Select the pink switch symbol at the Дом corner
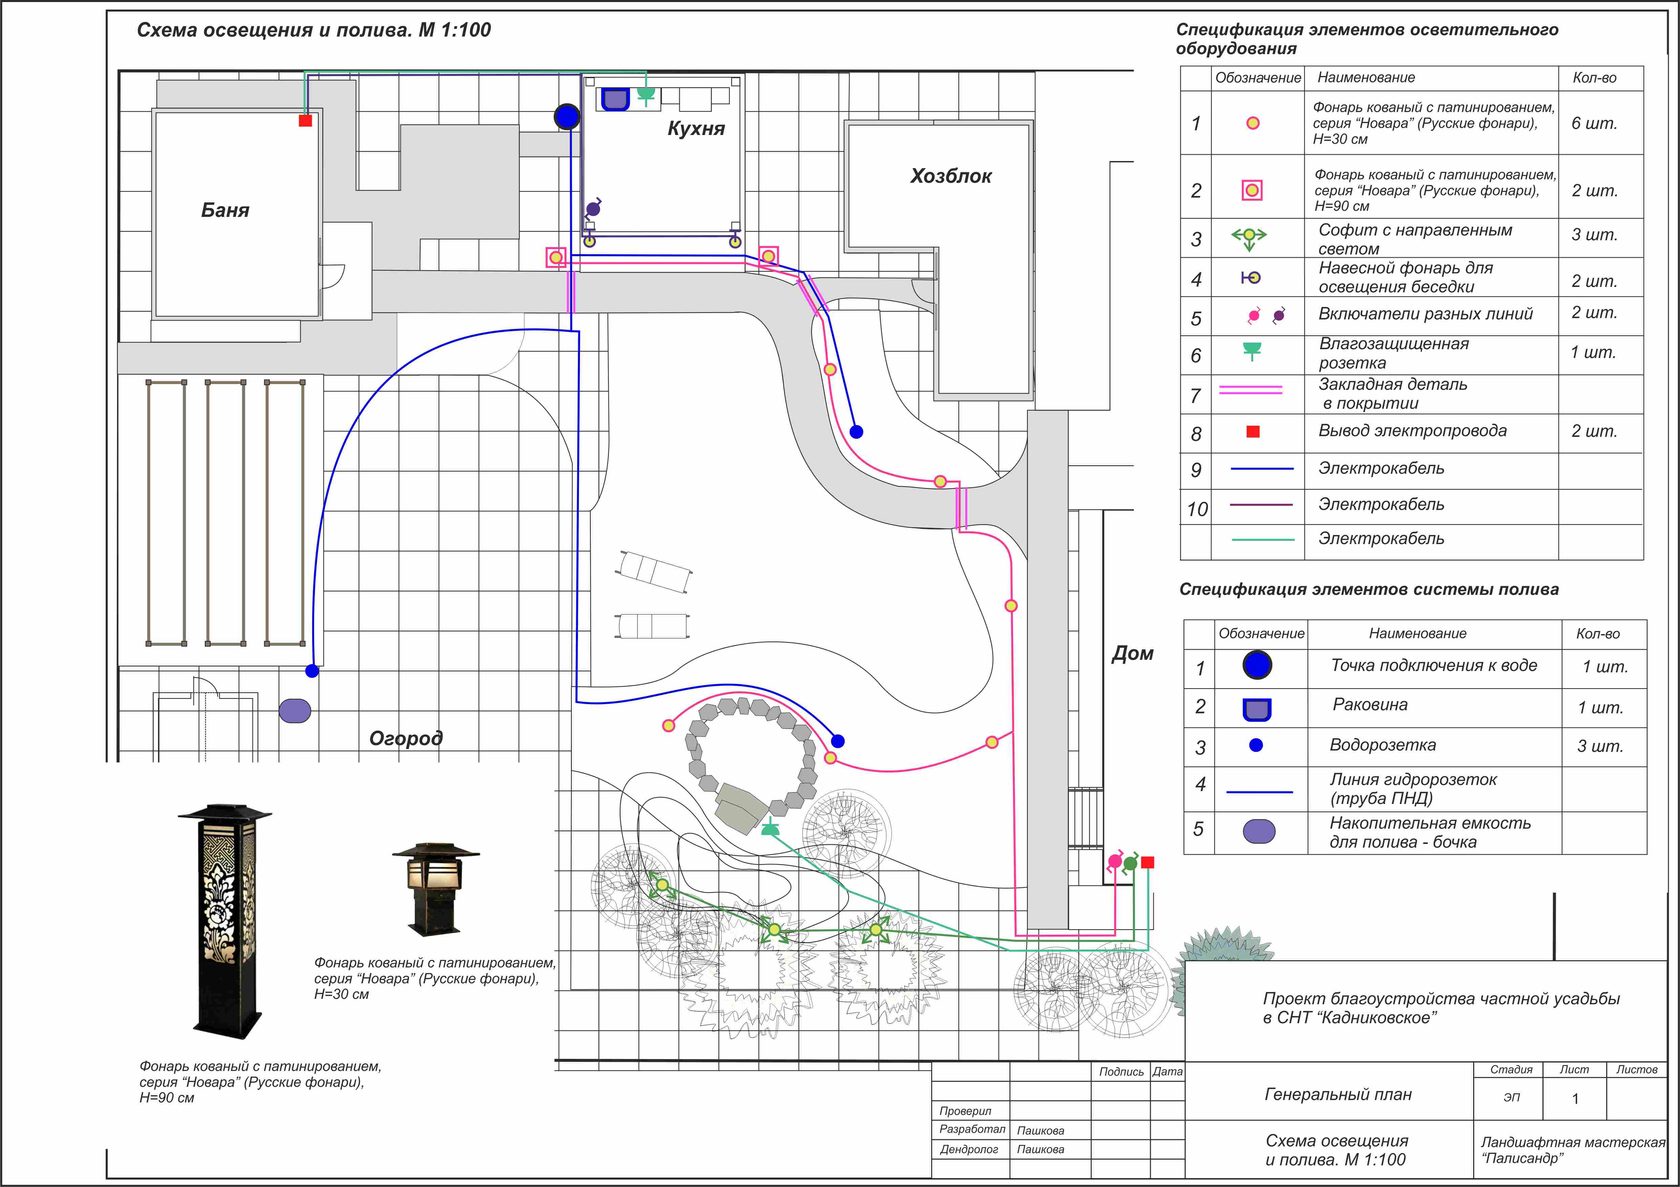Viewport: 1680px width, 1187px height. [1115, 861]
